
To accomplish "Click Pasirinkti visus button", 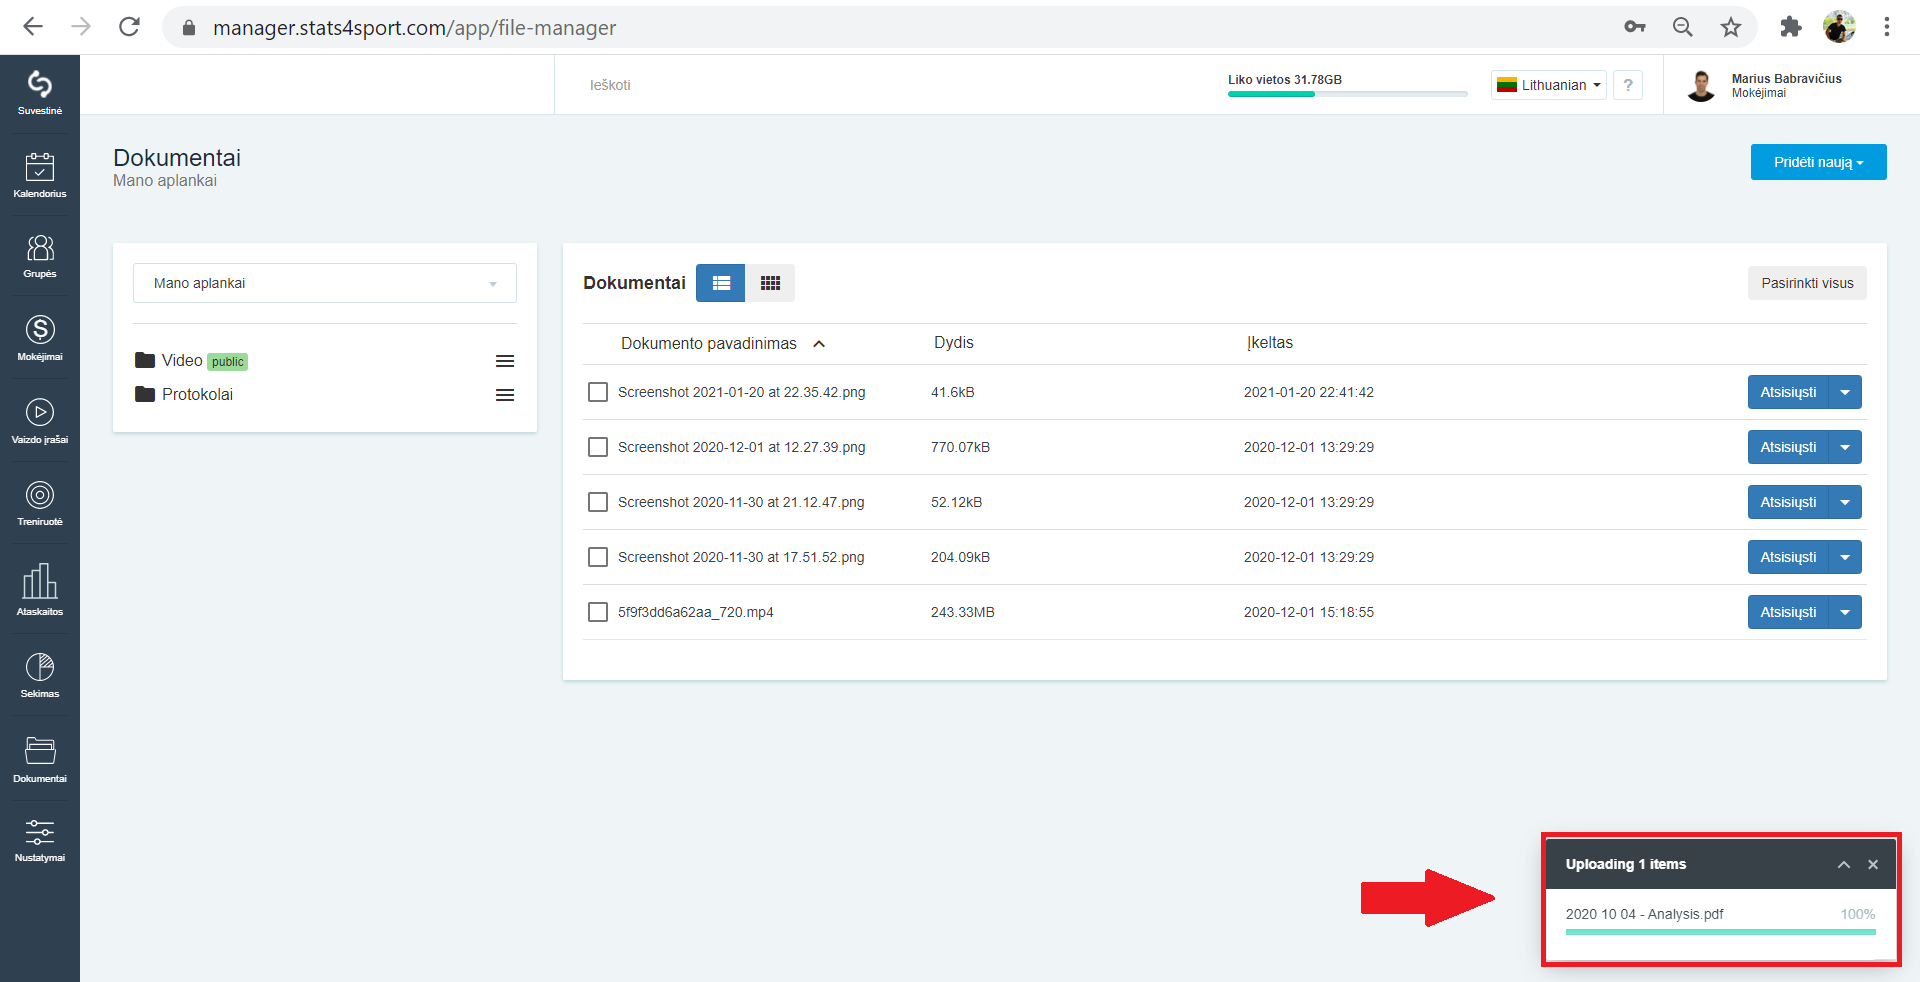I will (1807, 283).
